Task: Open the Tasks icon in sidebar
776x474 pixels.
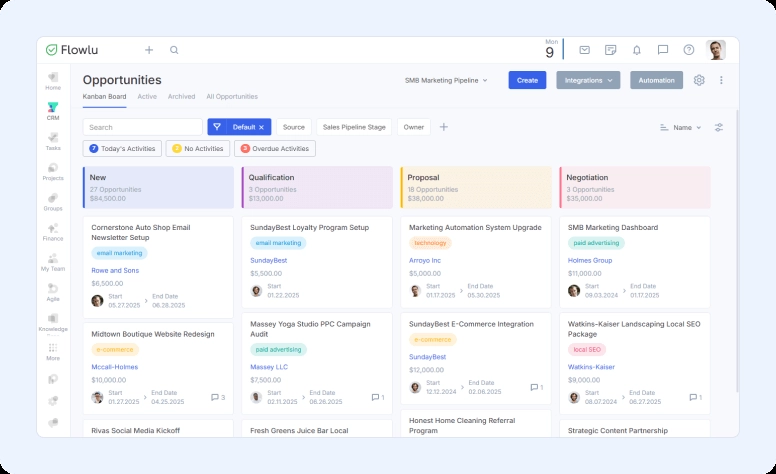Action: (53, 140)
